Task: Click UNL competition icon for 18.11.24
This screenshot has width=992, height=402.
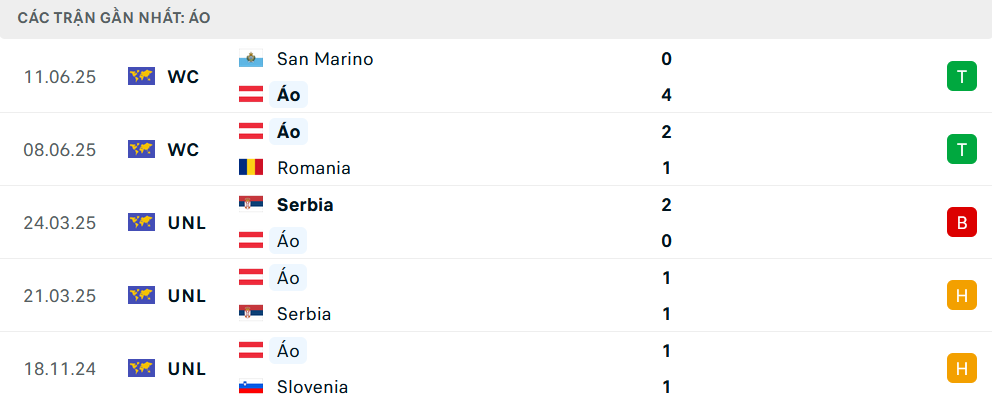Action: point(141,368)
